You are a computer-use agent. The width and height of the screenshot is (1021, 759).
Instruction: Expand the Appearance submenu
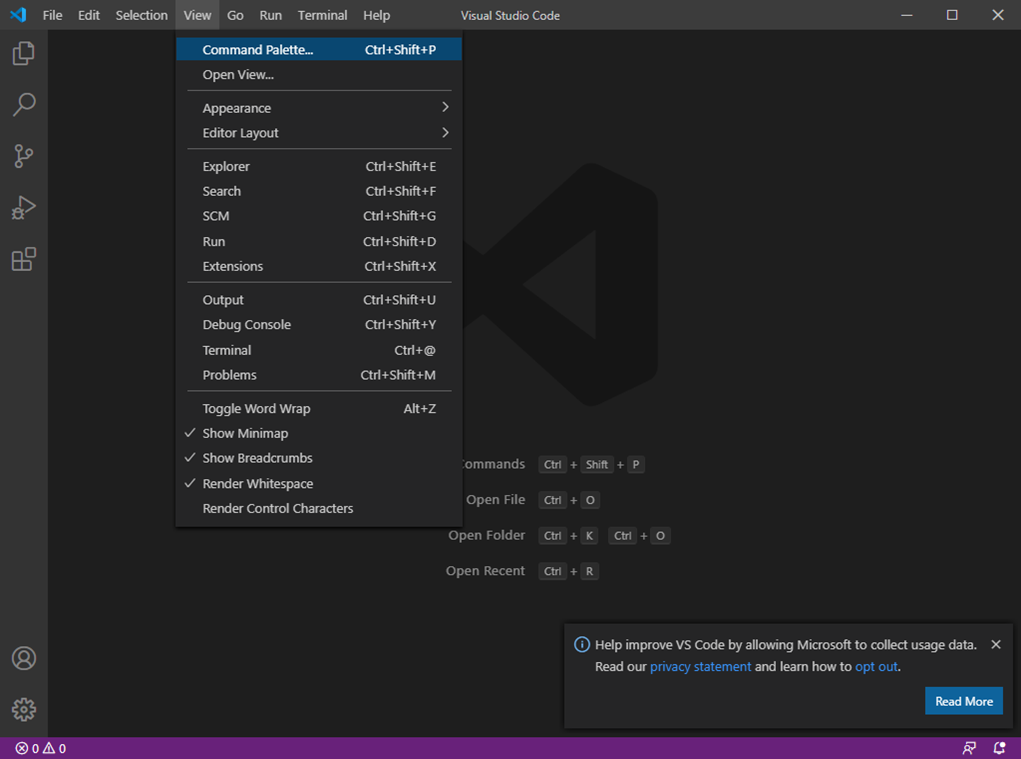(319, 108)
